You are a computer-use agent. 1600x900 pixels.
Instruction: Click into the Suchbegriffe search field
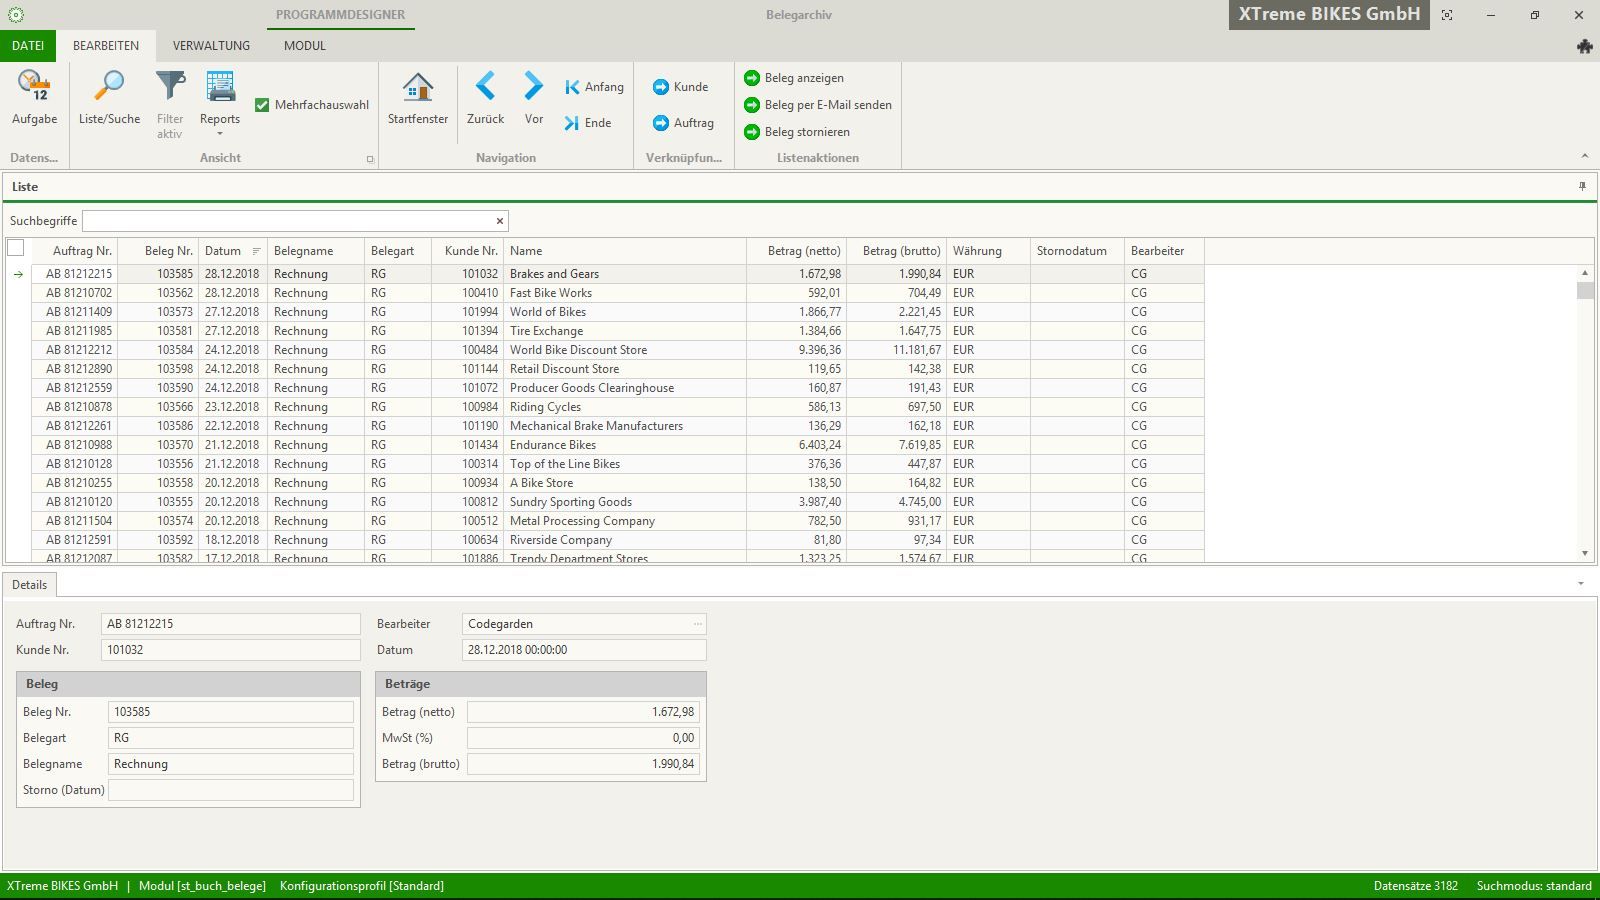click(x=288, y=221)
